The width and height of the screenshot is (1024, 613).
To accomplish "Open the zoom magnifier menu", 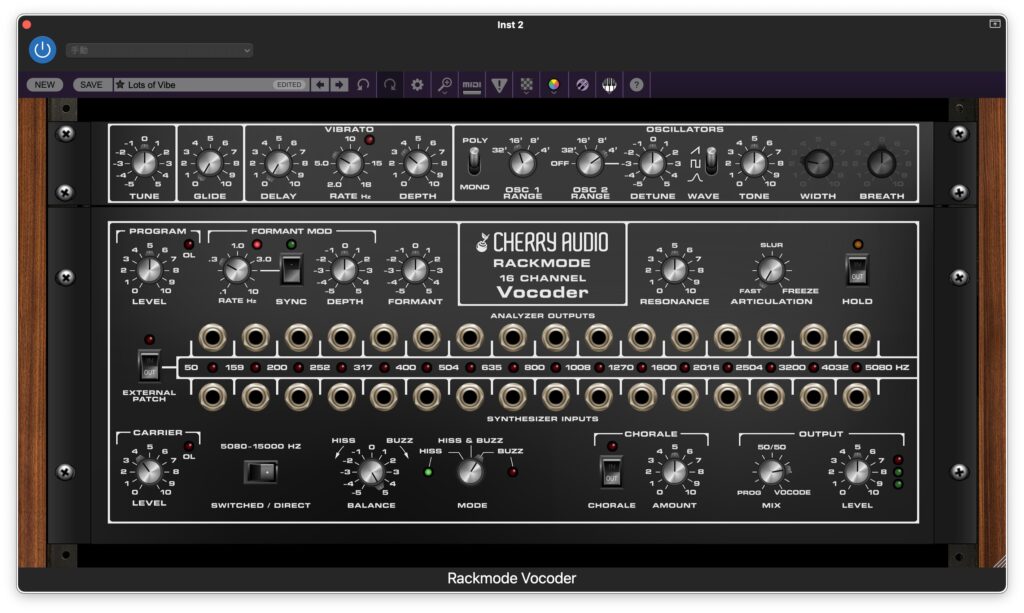I will click(x=445, y=85).
